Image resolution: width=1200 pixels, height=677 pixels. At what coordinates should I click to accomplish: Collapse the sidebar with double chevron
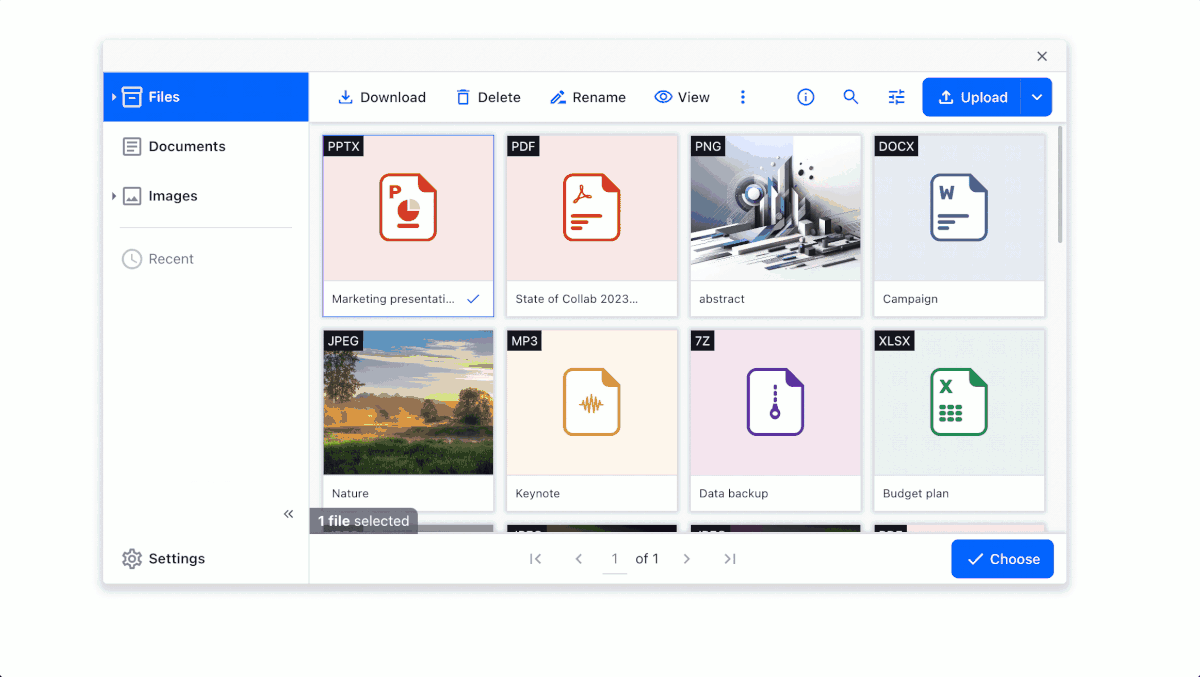(x=288, y=514)
